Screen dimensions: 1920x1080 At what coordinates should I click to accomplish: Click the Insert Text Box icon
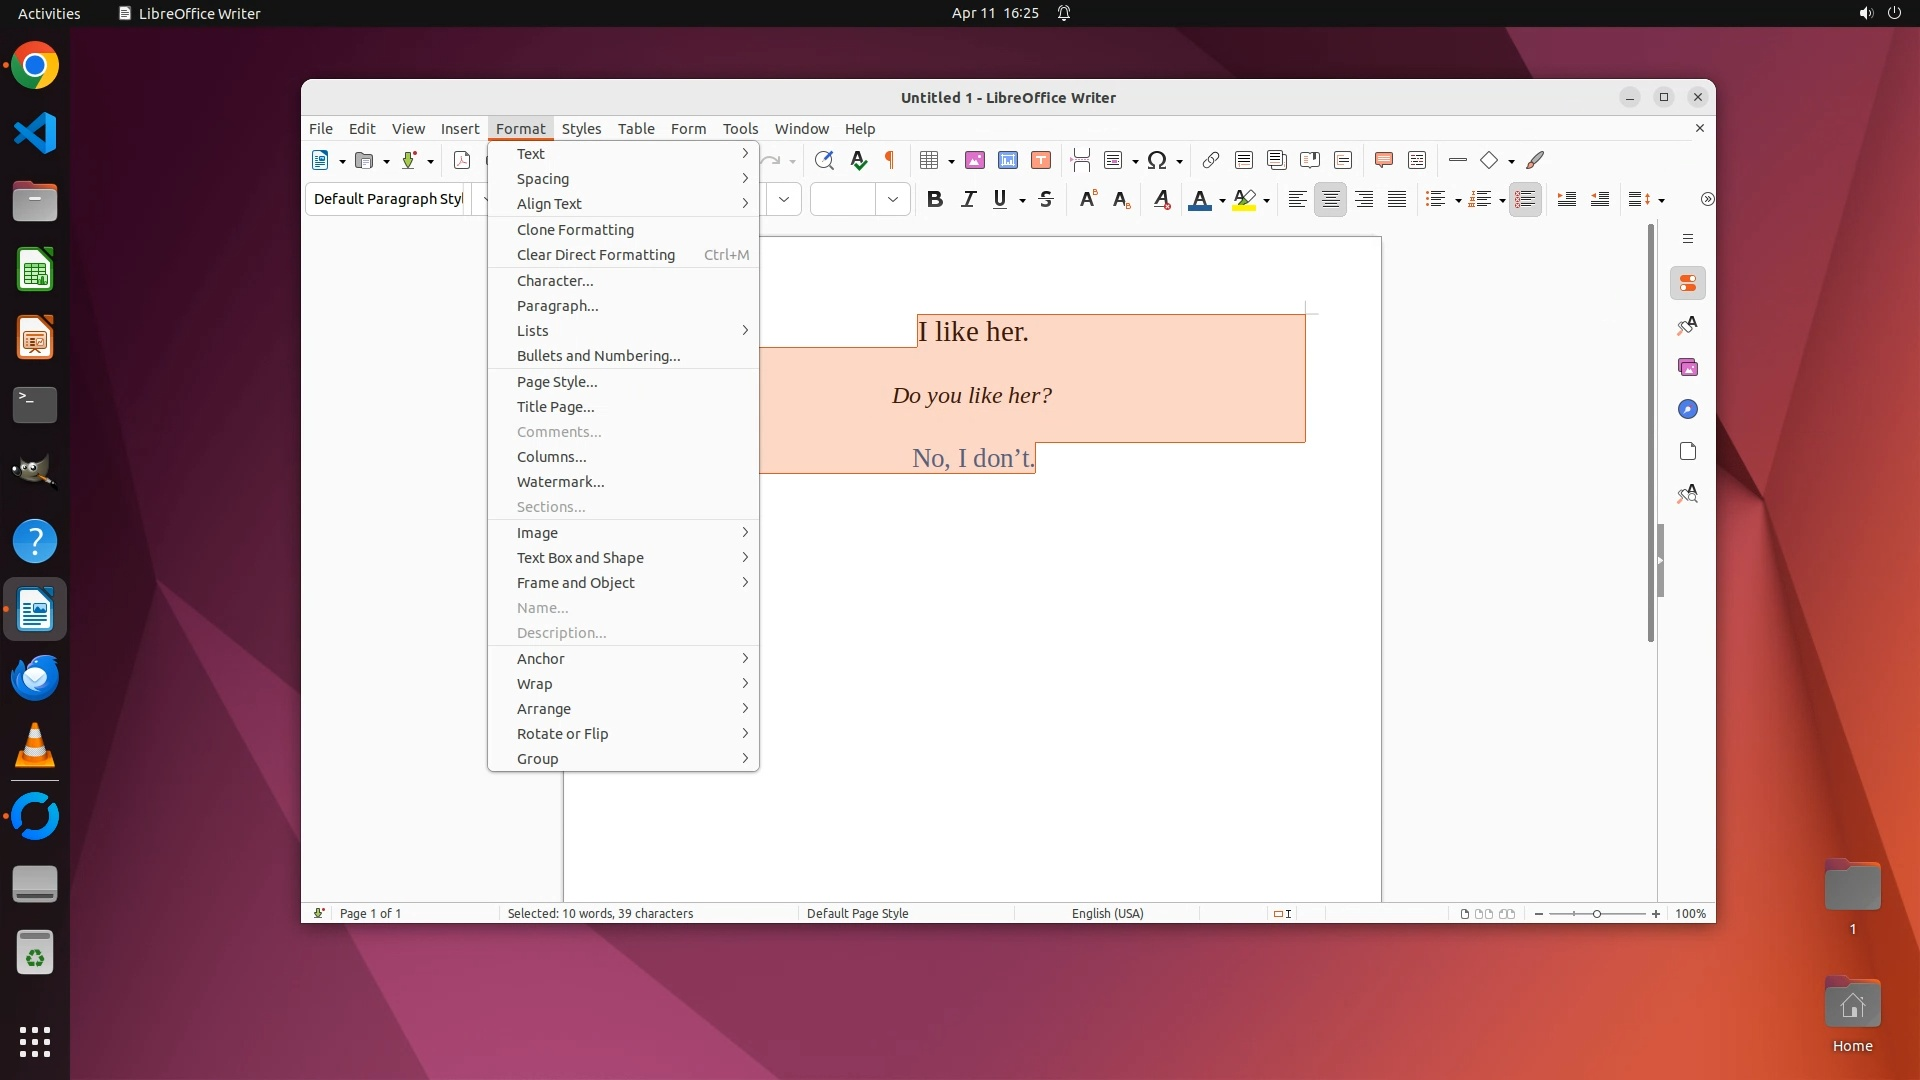pyautogui.click(x=1041, y=160)
